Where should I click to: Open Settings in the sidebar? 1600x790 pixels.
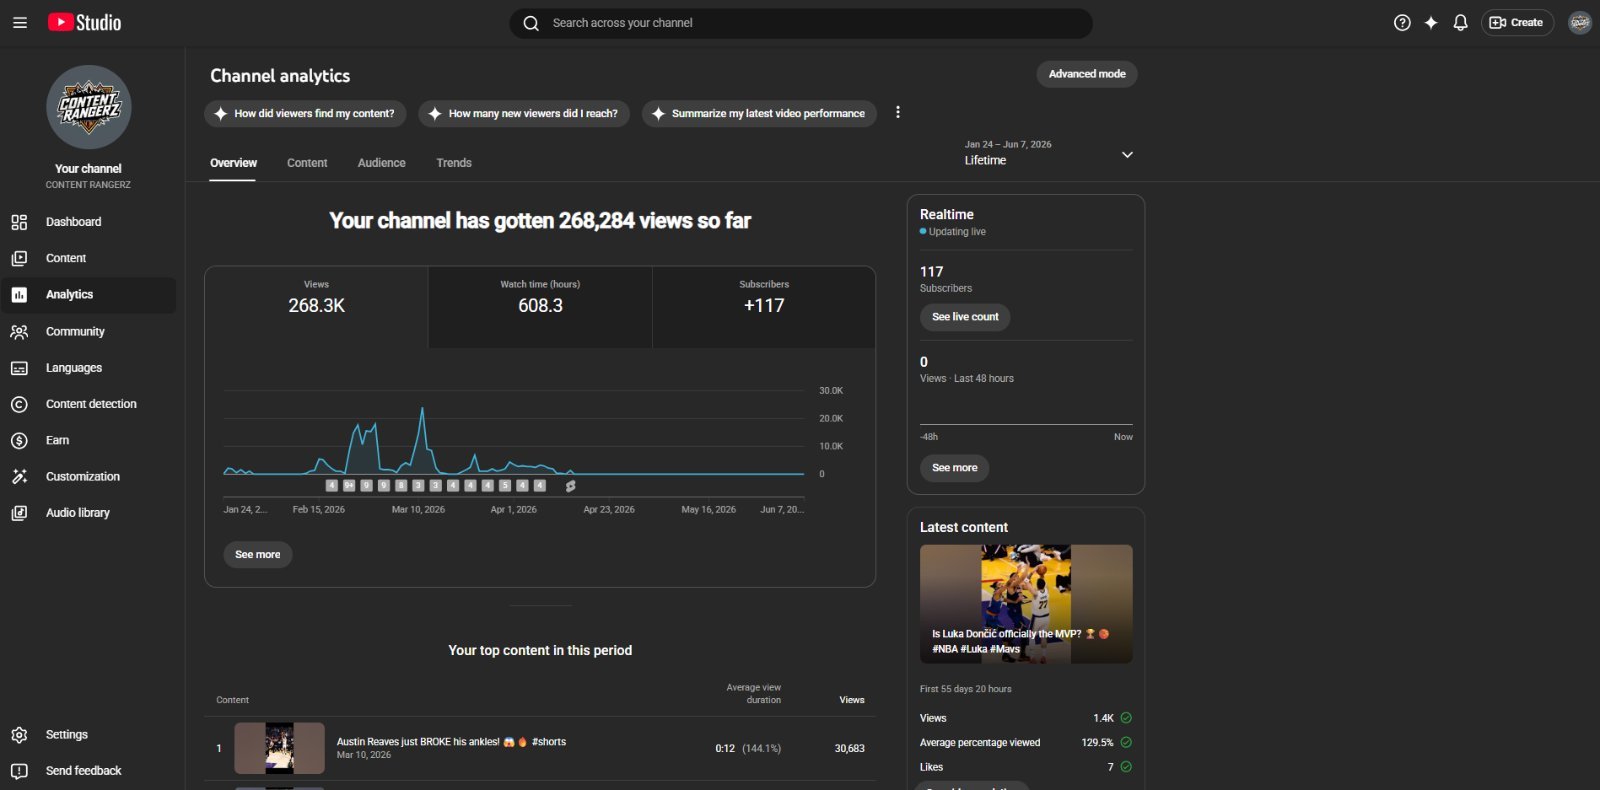pos(88,735)
